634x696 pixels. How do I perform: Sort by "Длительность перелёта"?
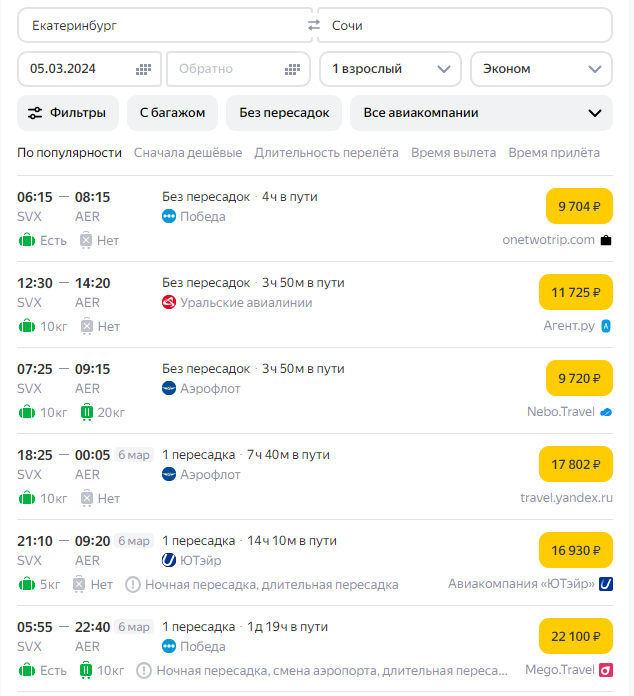click(326, 153)
